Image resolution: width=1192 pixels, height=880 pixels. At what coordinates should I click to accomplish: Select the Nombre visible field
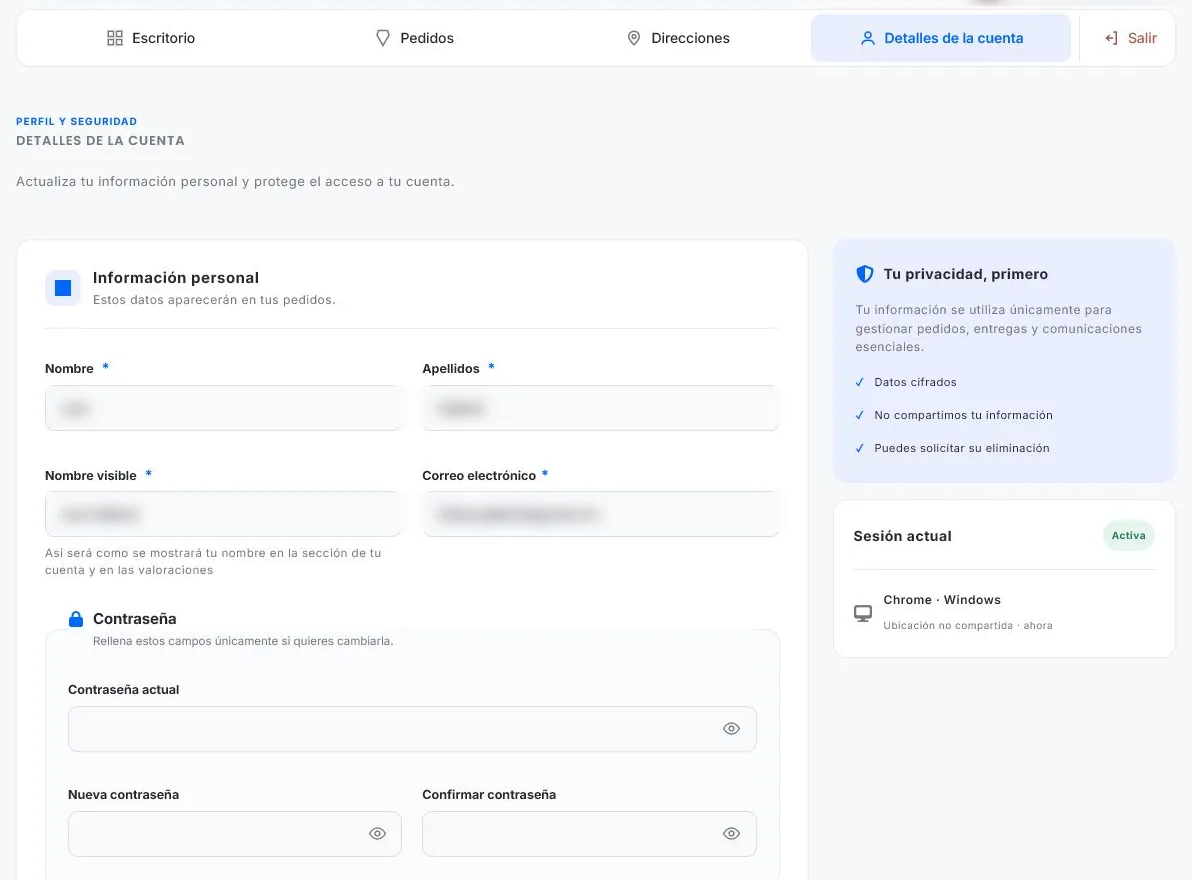(223, 514)
